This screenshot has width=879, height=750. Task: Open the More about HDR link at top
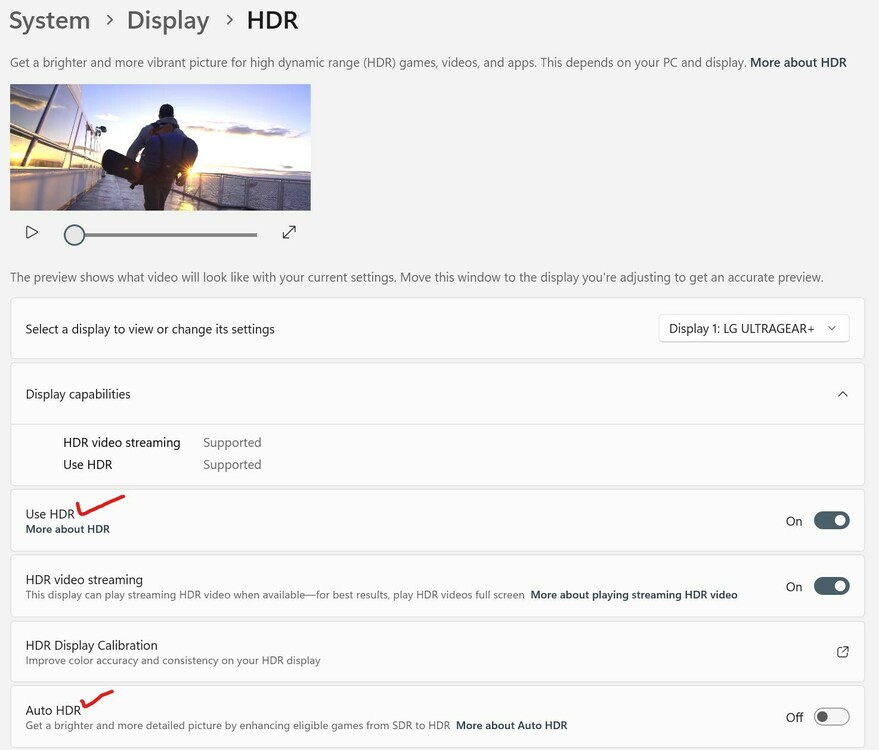pyautogui.click(x=797, y=62)
